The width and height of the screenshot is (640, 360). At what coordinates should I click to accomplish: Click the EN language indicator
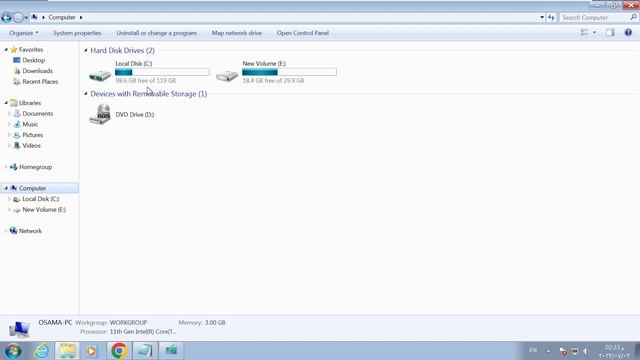point(533,351)
